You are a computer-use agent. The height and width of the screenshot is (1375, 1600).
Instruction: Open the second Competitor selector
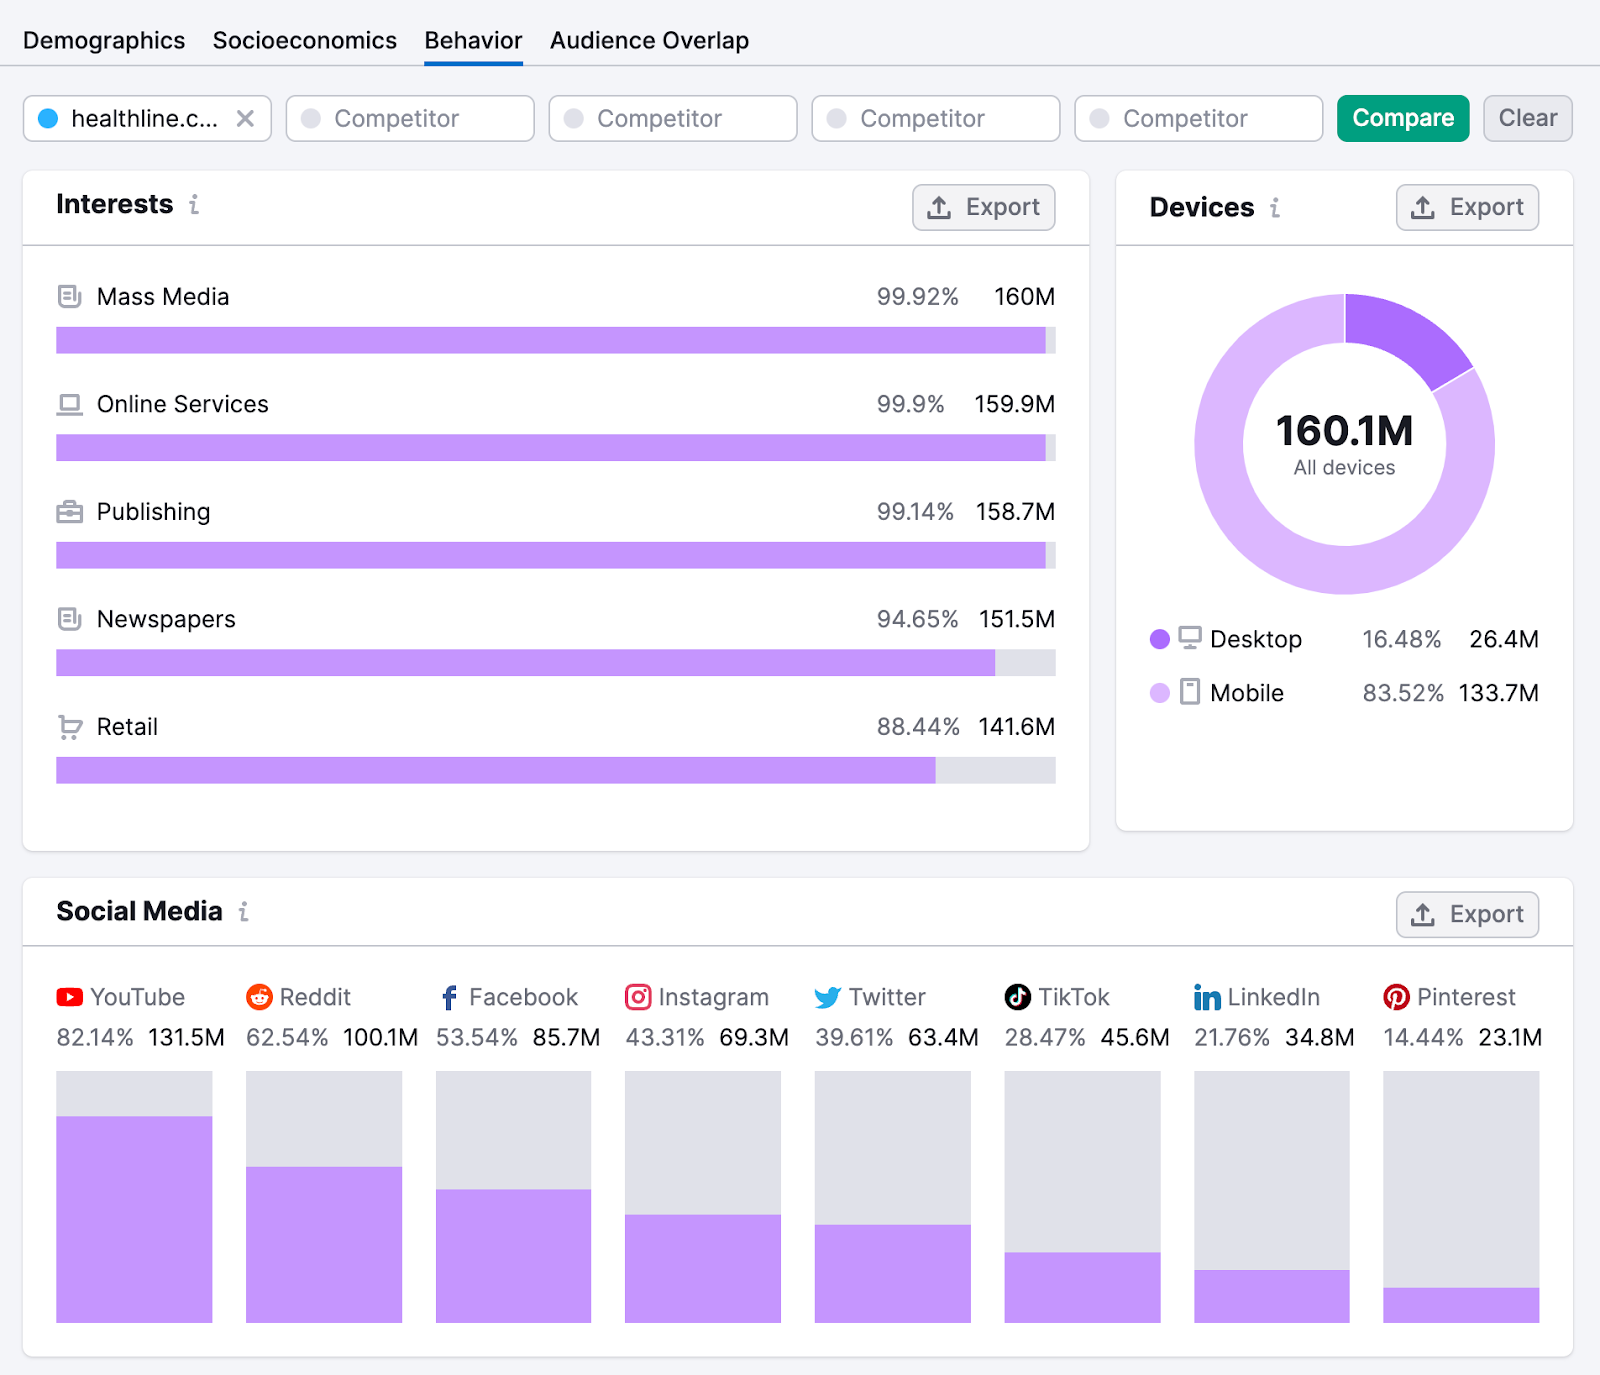click(672, 118)
